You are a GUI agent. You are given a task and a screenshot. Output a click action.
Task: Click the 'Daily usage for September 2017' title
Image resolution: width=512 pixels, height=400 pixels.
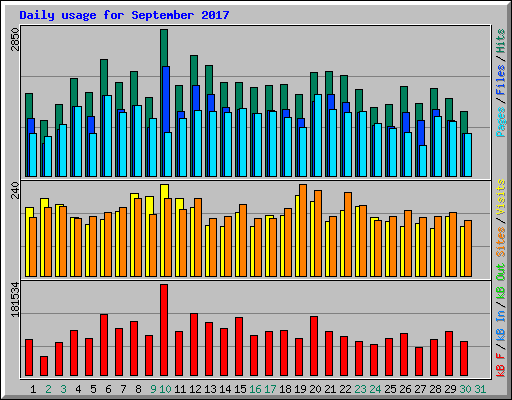coord(124,15)
